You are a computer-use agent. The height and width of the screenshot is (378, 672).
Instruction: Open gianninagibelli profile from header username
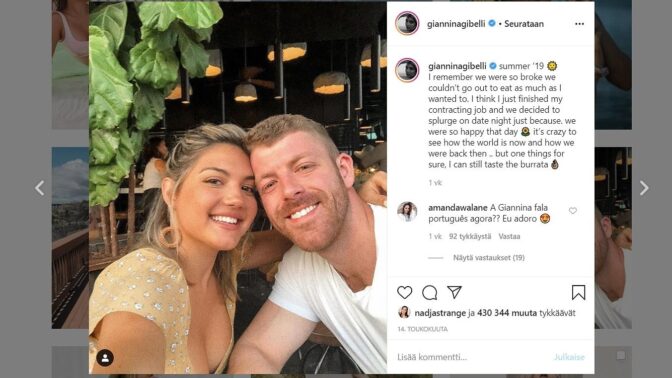(456, 24)
